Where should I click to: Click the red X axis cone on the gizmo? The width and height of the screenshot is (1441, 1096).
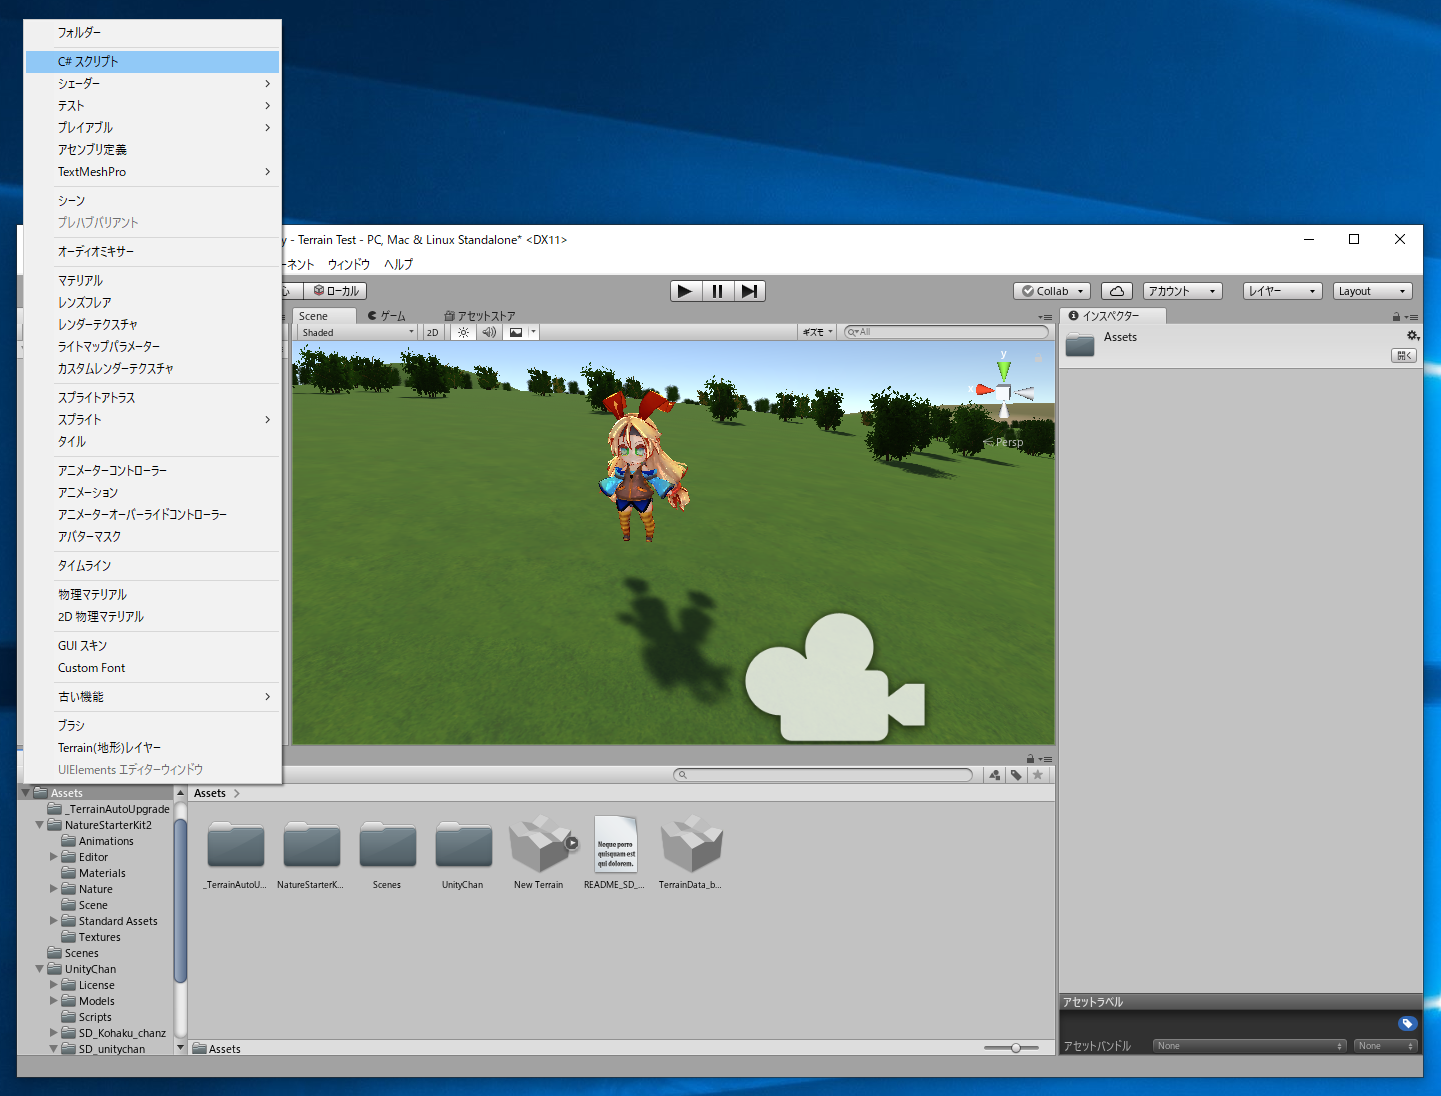(984, 390)
